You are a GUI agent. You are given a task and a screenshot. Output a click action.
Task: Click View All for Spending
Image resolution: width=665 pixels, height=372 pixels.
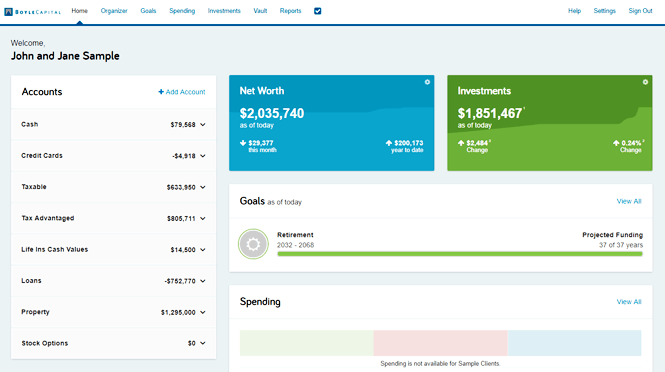tap(629, 302)
